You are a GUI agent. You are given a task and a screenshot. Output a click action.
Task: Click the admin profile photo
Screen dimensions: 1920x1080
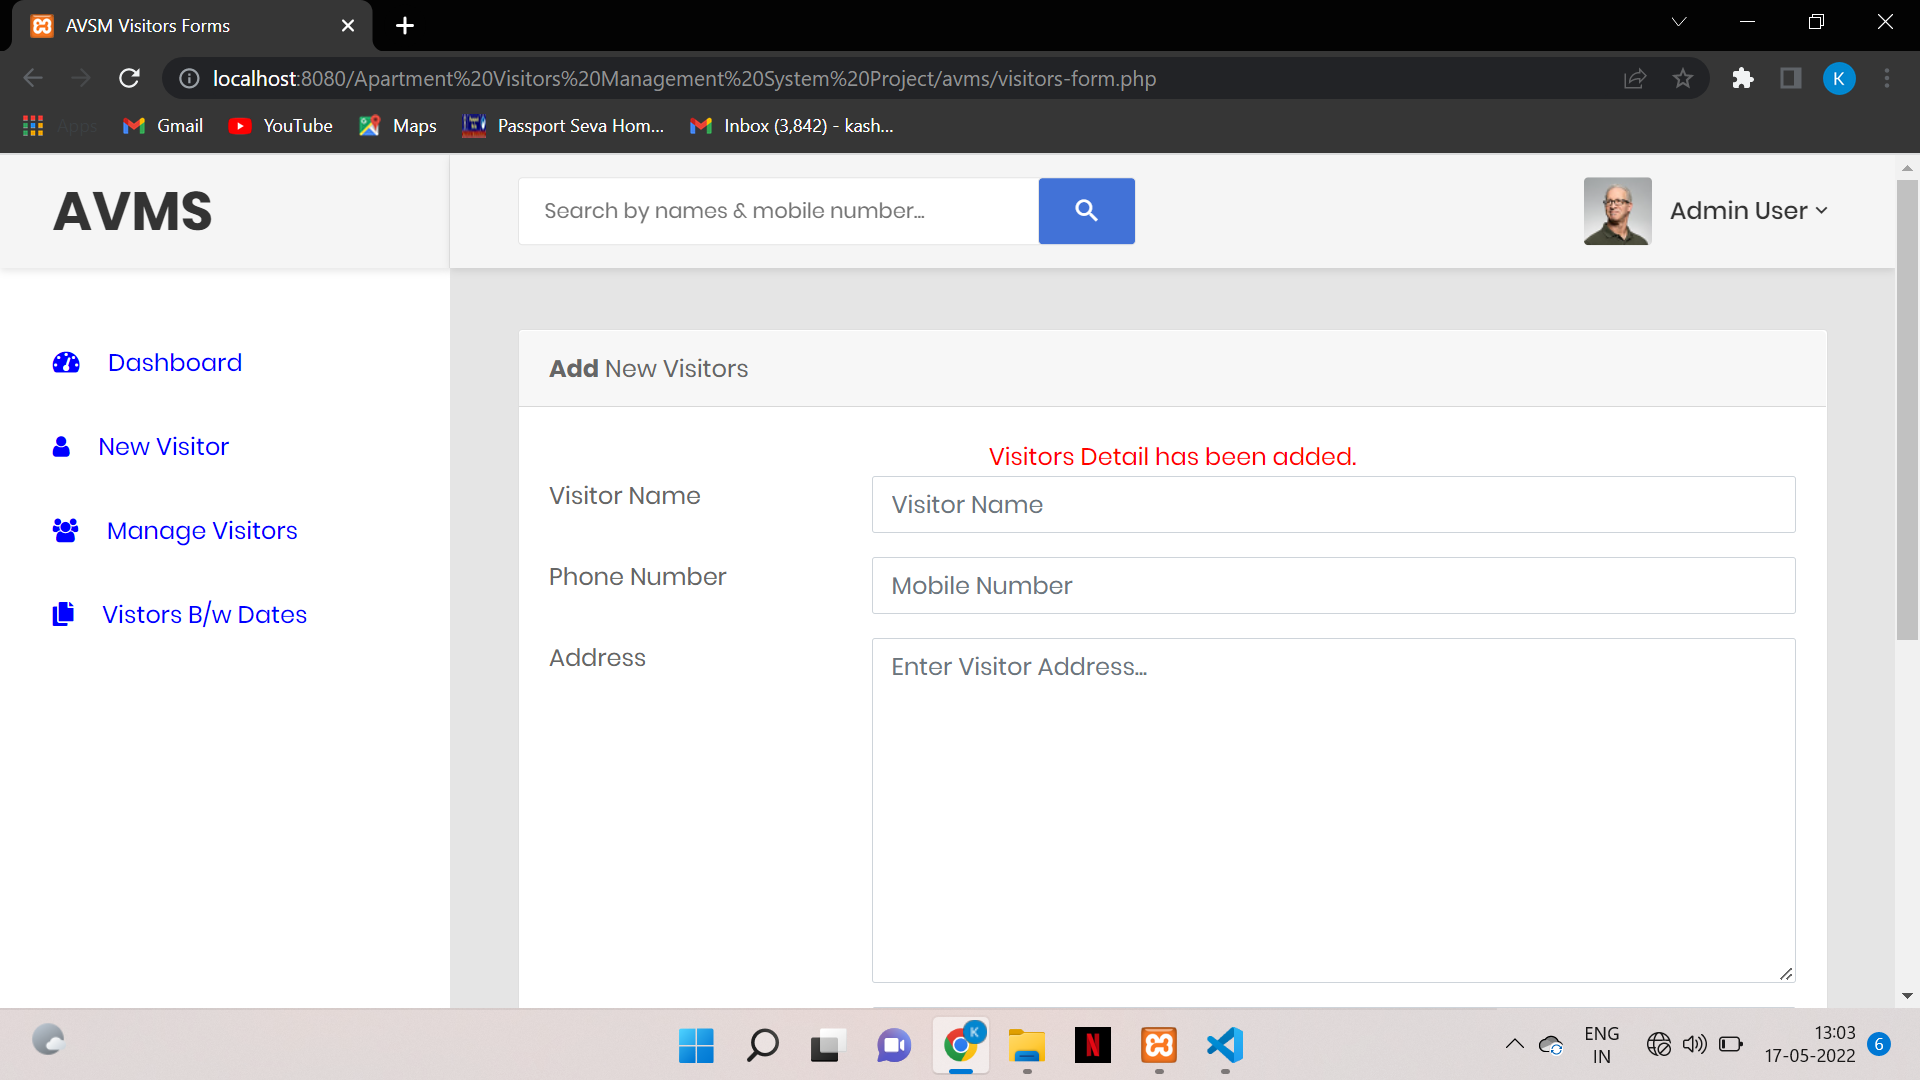tap(1617, 211)
